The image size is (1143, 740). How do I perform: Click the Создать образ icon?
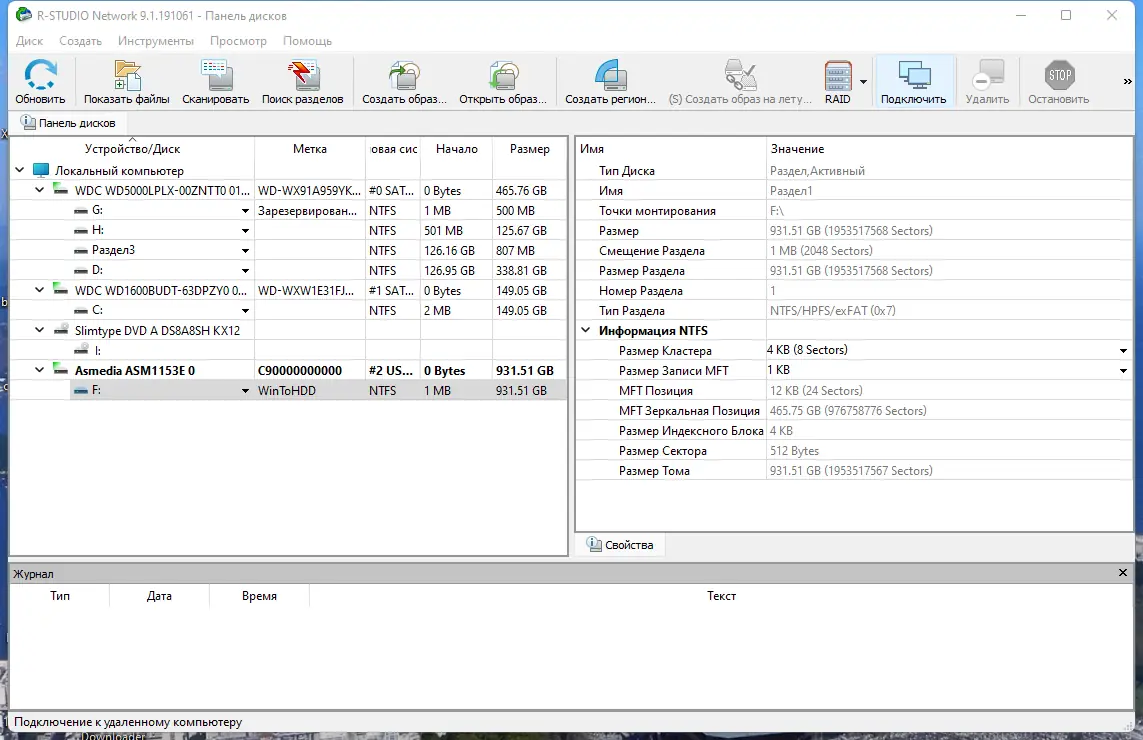point(404,80)
